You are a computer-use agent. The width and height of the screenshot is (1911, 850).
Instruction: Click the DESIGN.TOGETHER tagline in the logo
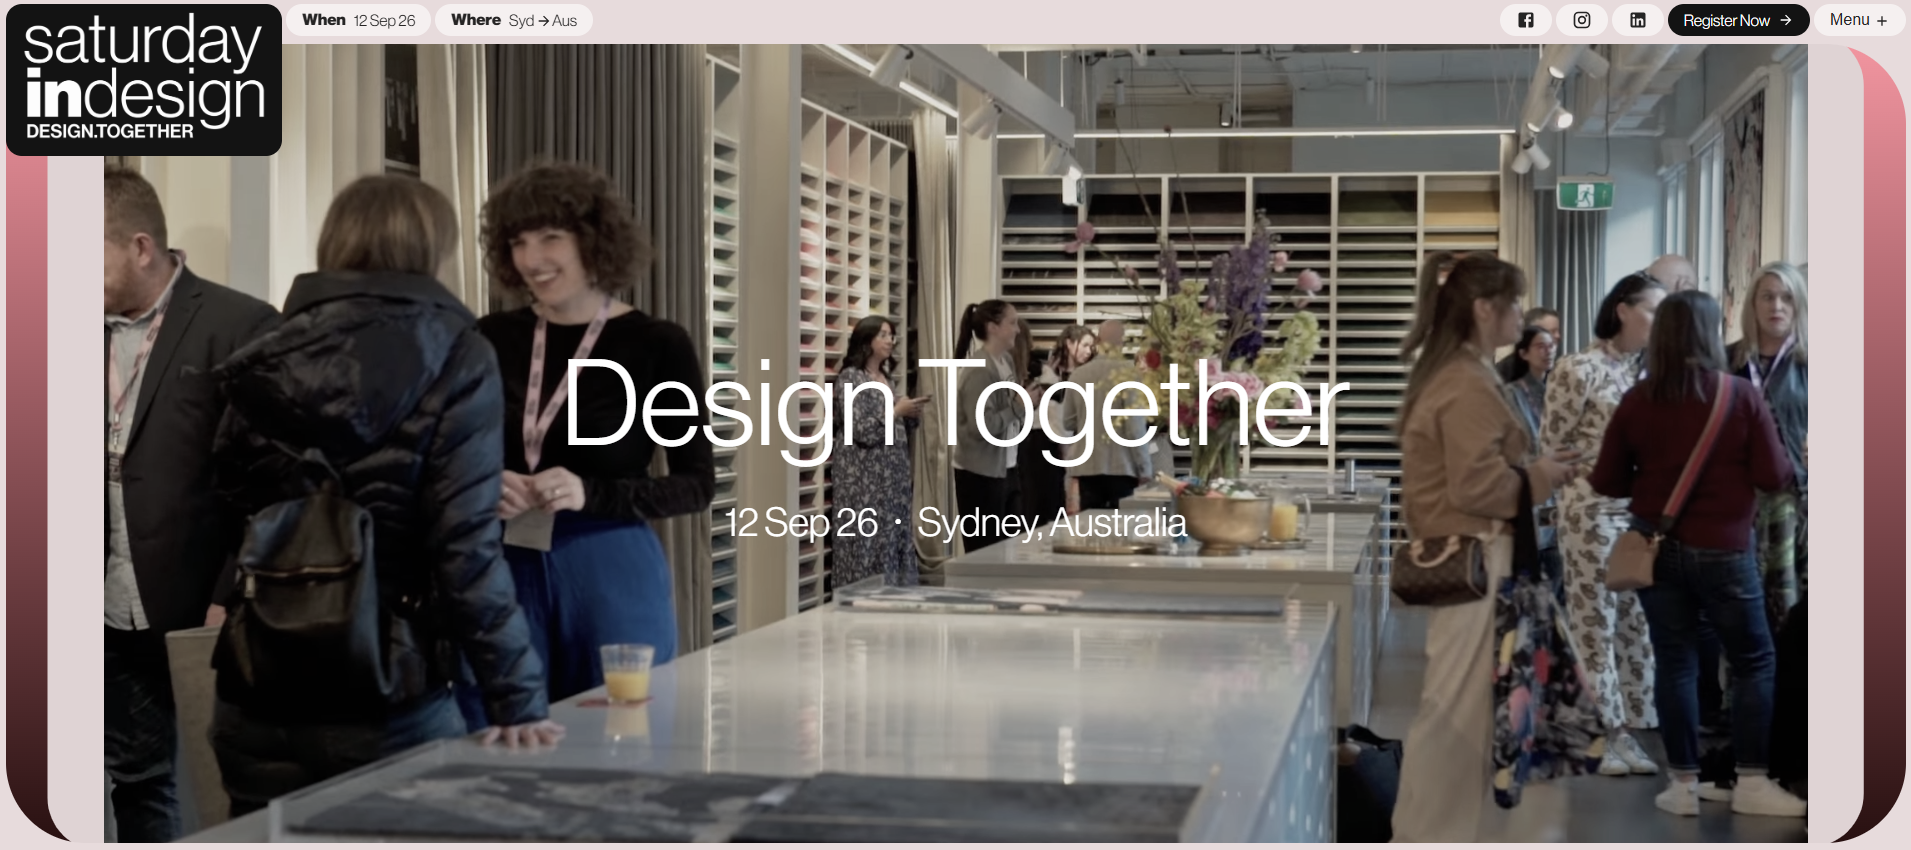[110, 131]
